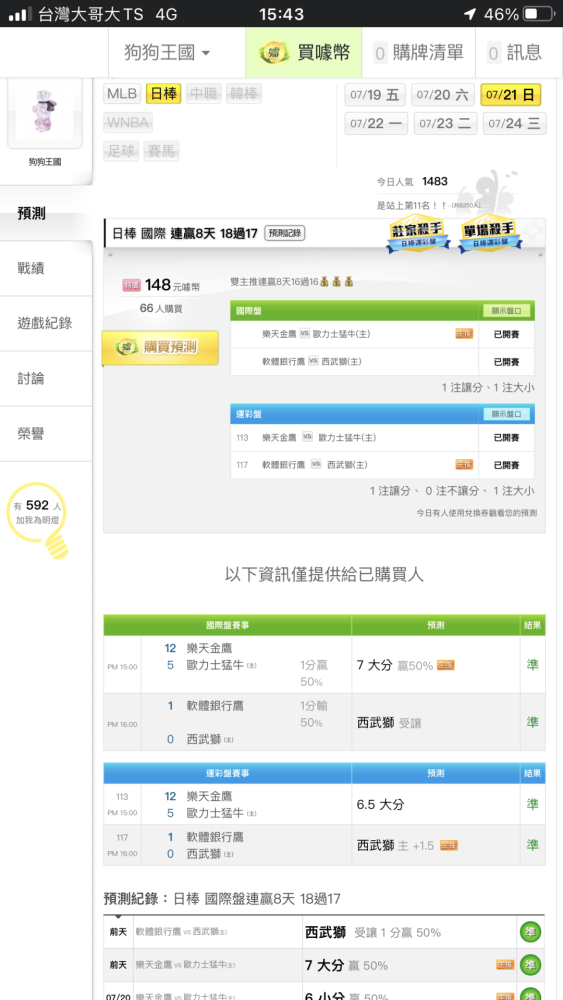Tap green 準 badge in 7 大分 record row
The height and width of the screenshot is (1000, 563).
pyautogui.click(x=530, y=966)
